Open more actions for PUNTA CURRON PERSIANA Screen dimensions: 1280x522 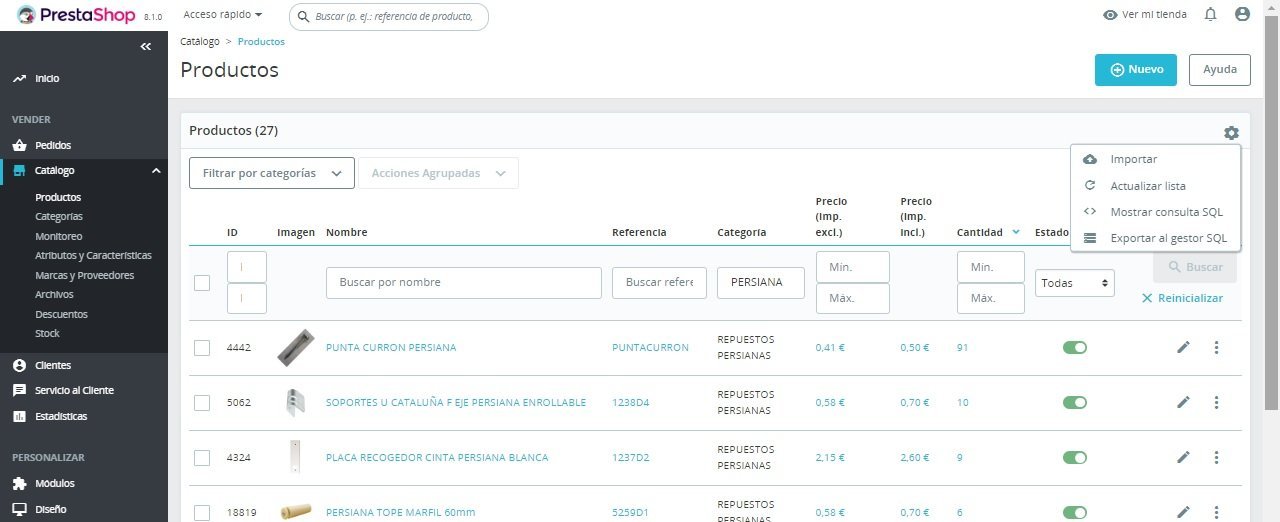1217,347
